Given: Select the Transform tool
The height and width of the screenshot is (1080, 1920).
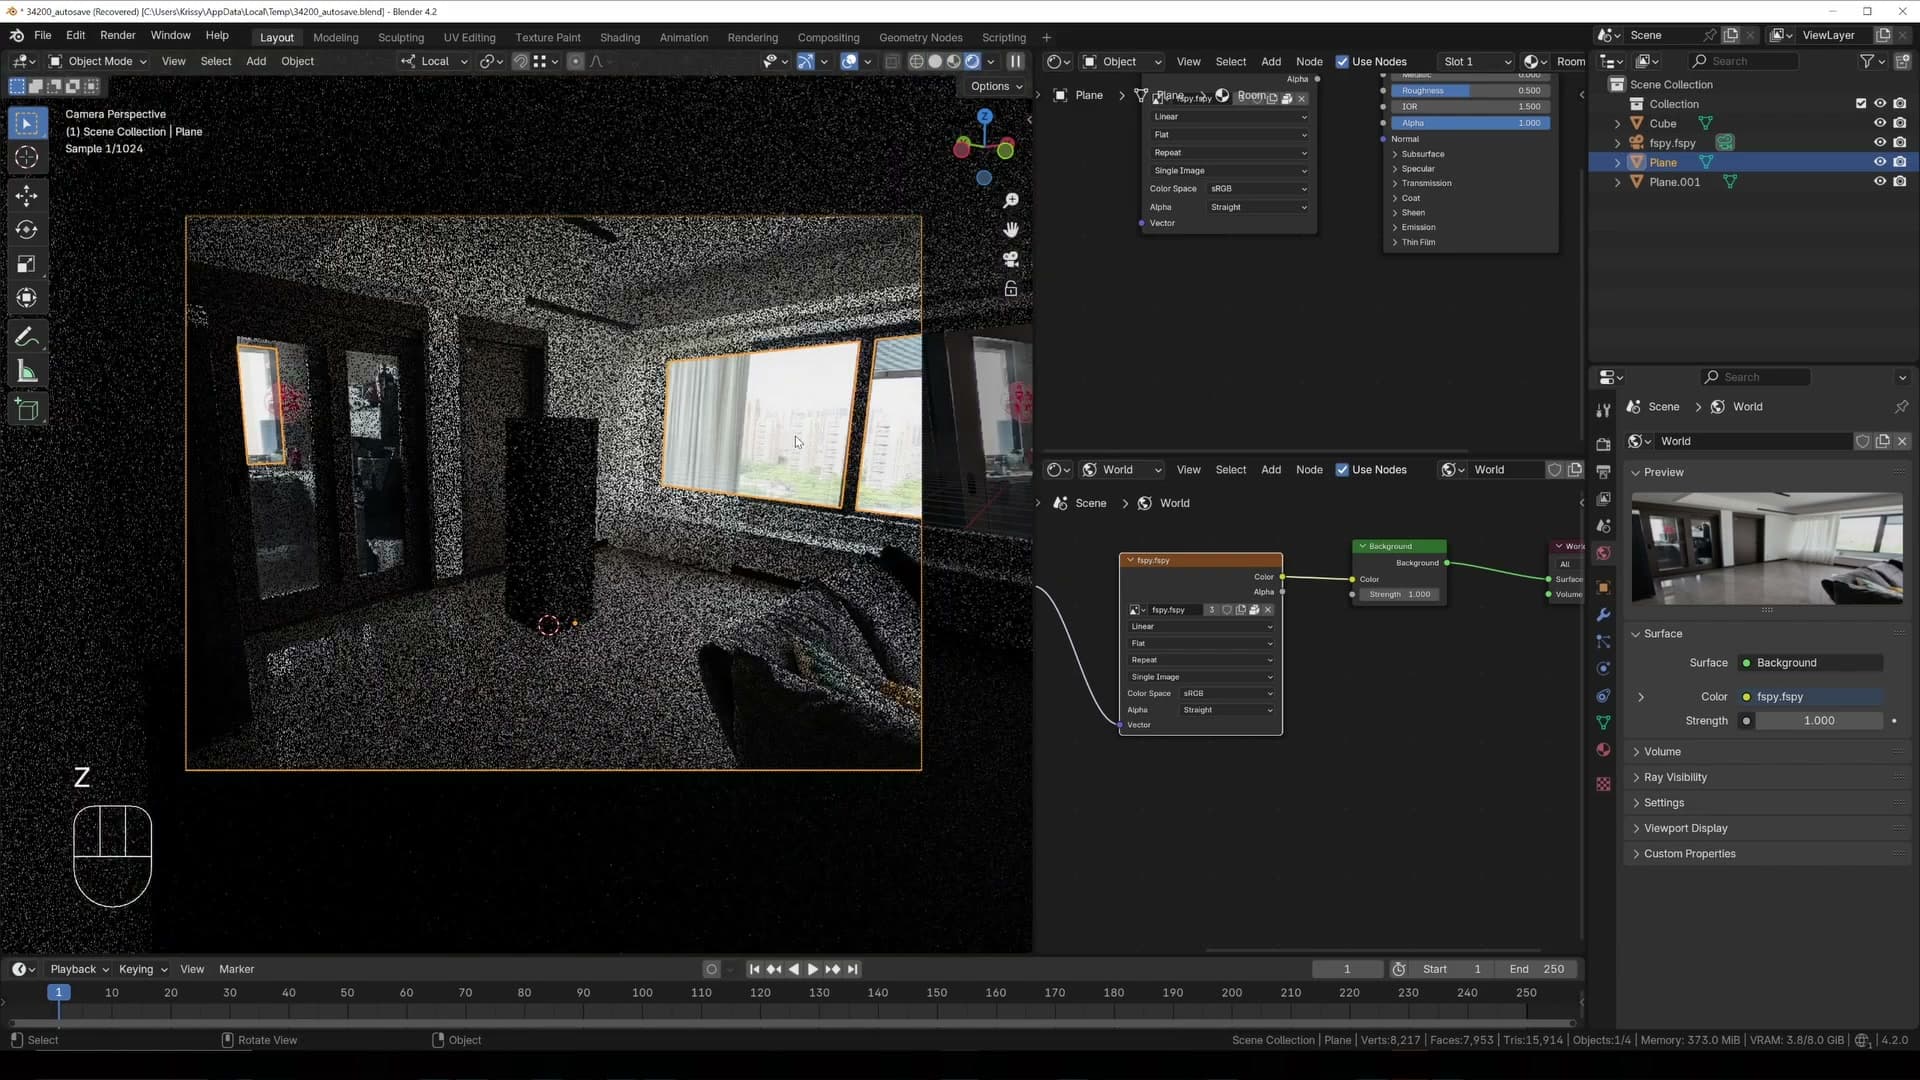Looking at the screenshot, I should coord(27,298).
